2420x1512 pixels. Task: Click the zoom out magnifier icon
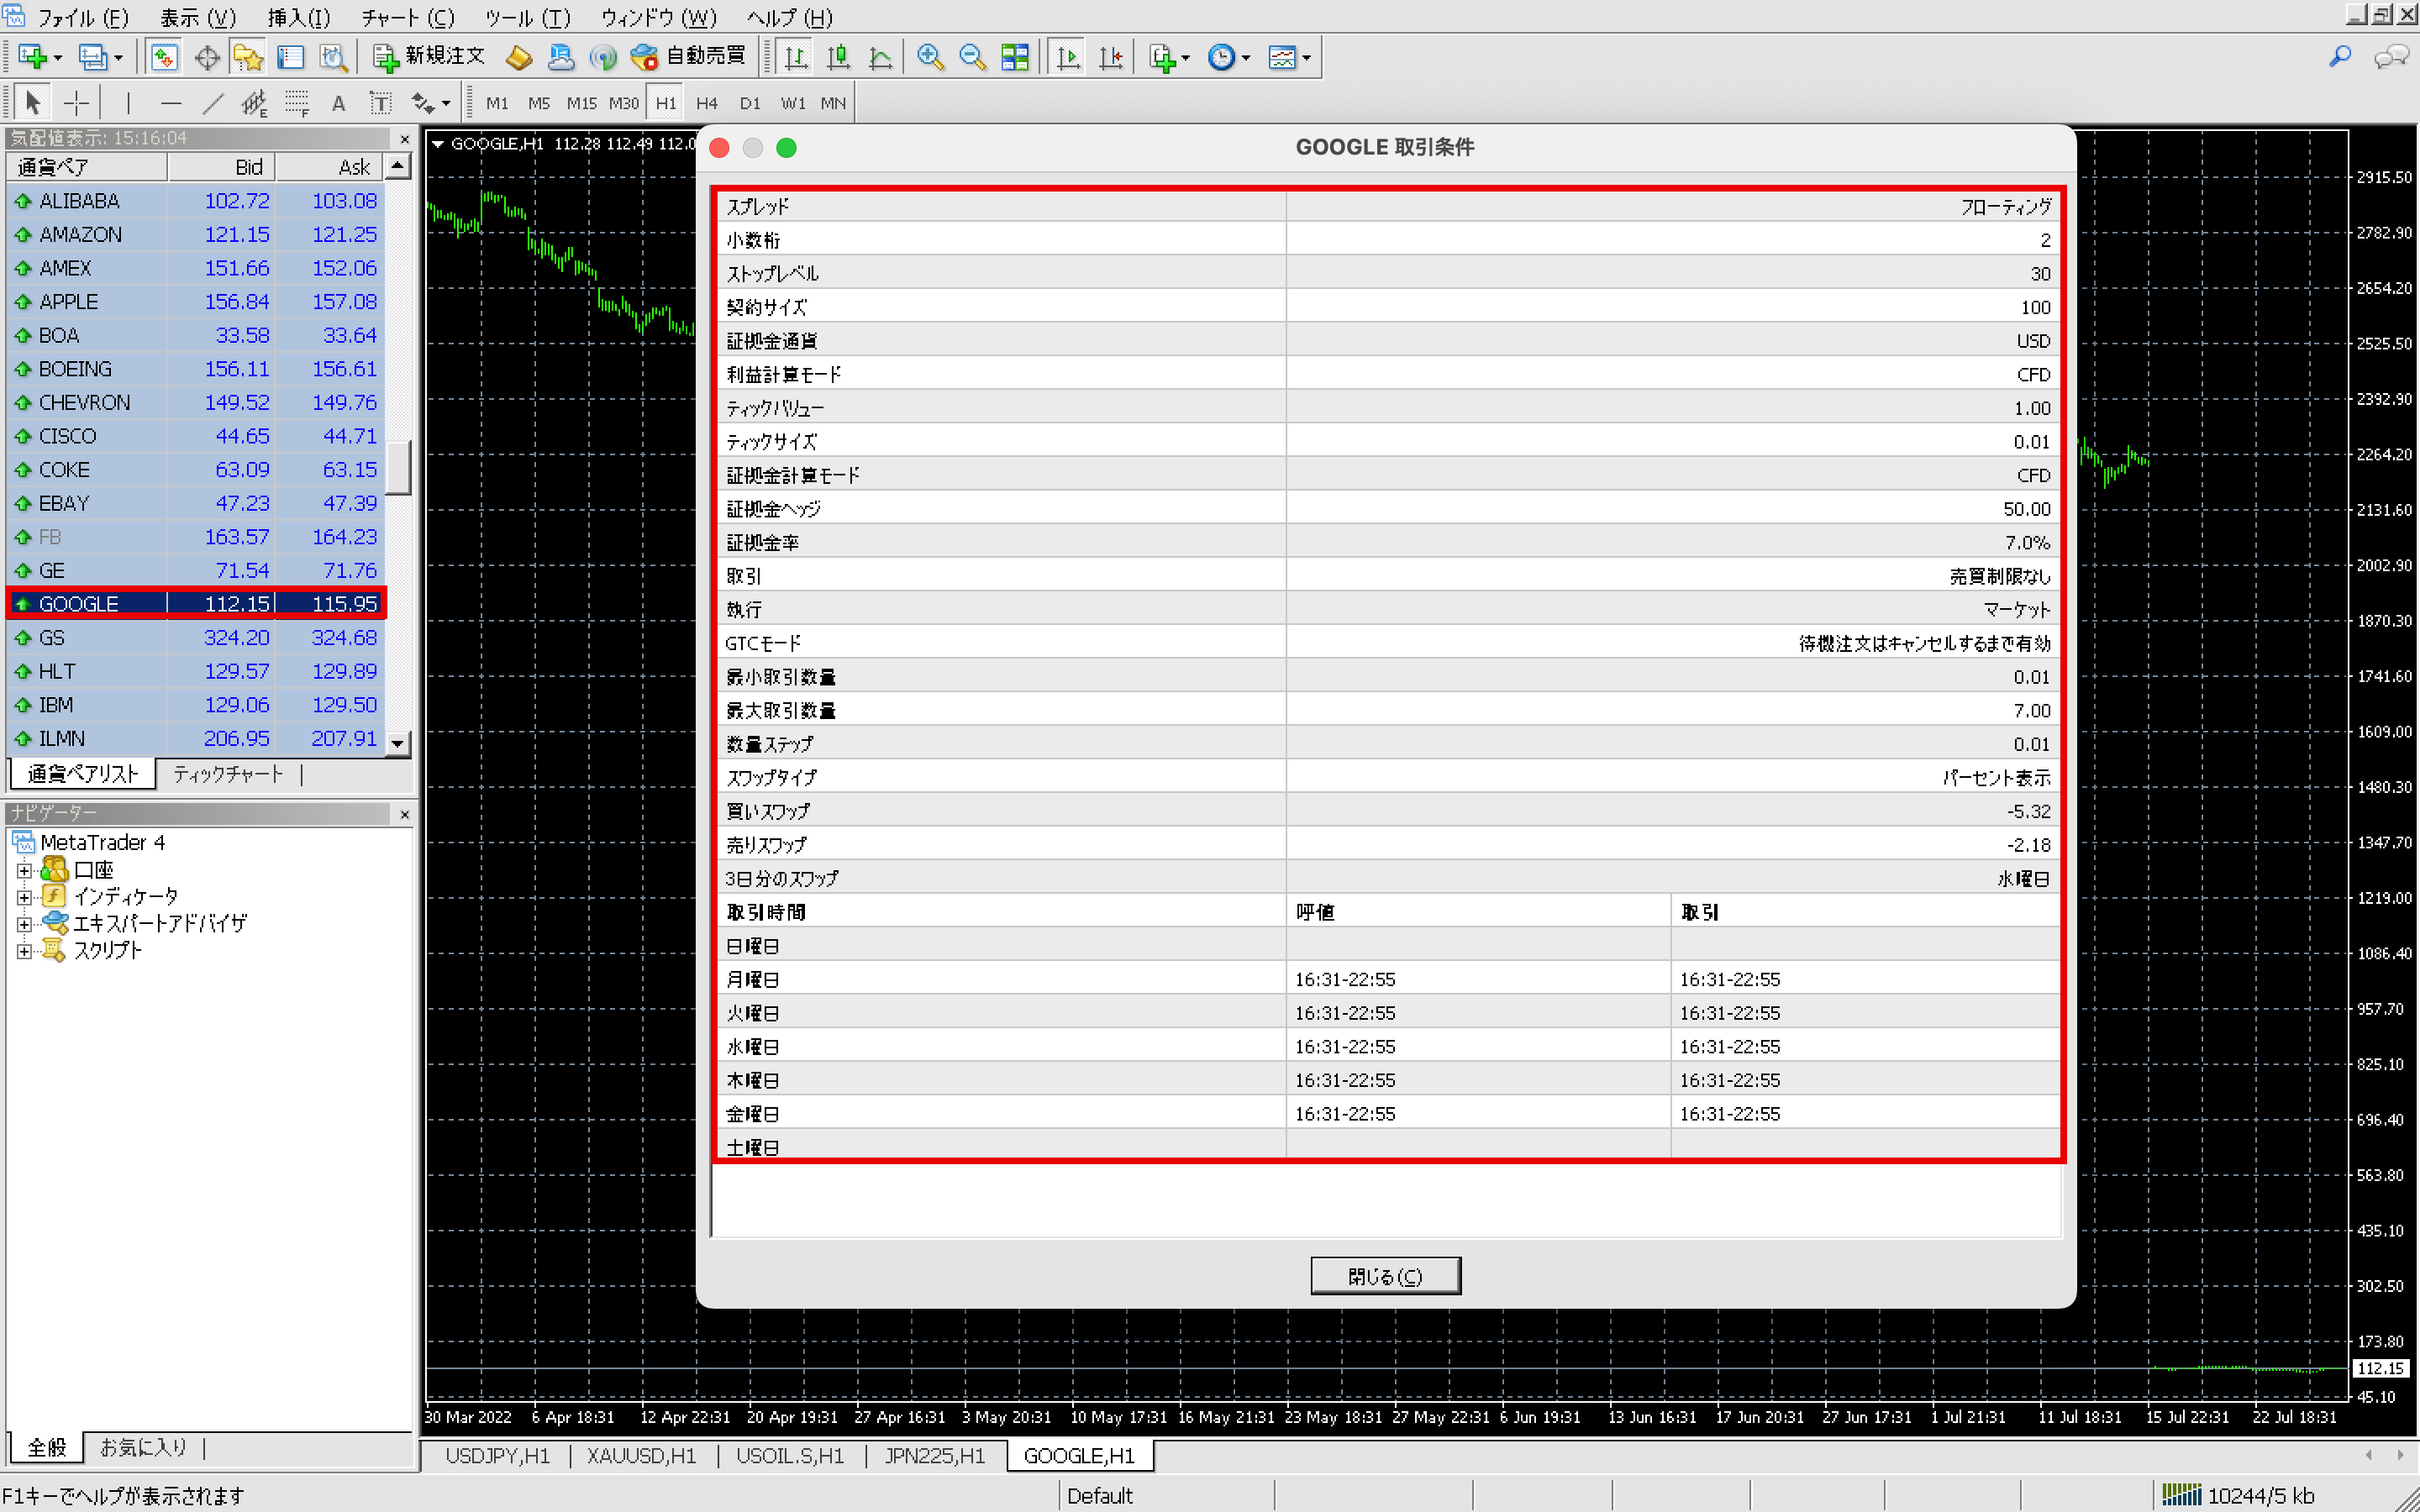(x=972, y=57)
